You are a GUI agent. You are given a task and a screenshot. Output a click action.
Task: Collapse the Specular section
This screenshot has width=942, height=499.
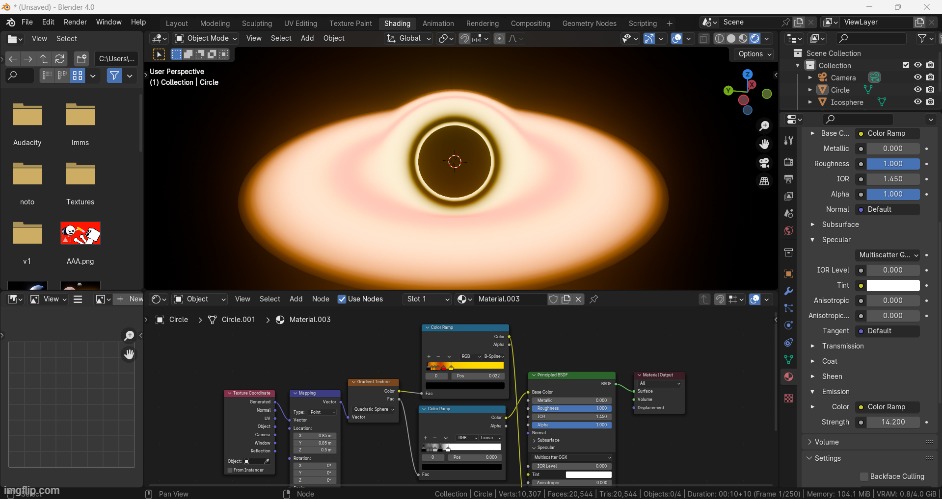pyautogui.click(x=836, y=240)
